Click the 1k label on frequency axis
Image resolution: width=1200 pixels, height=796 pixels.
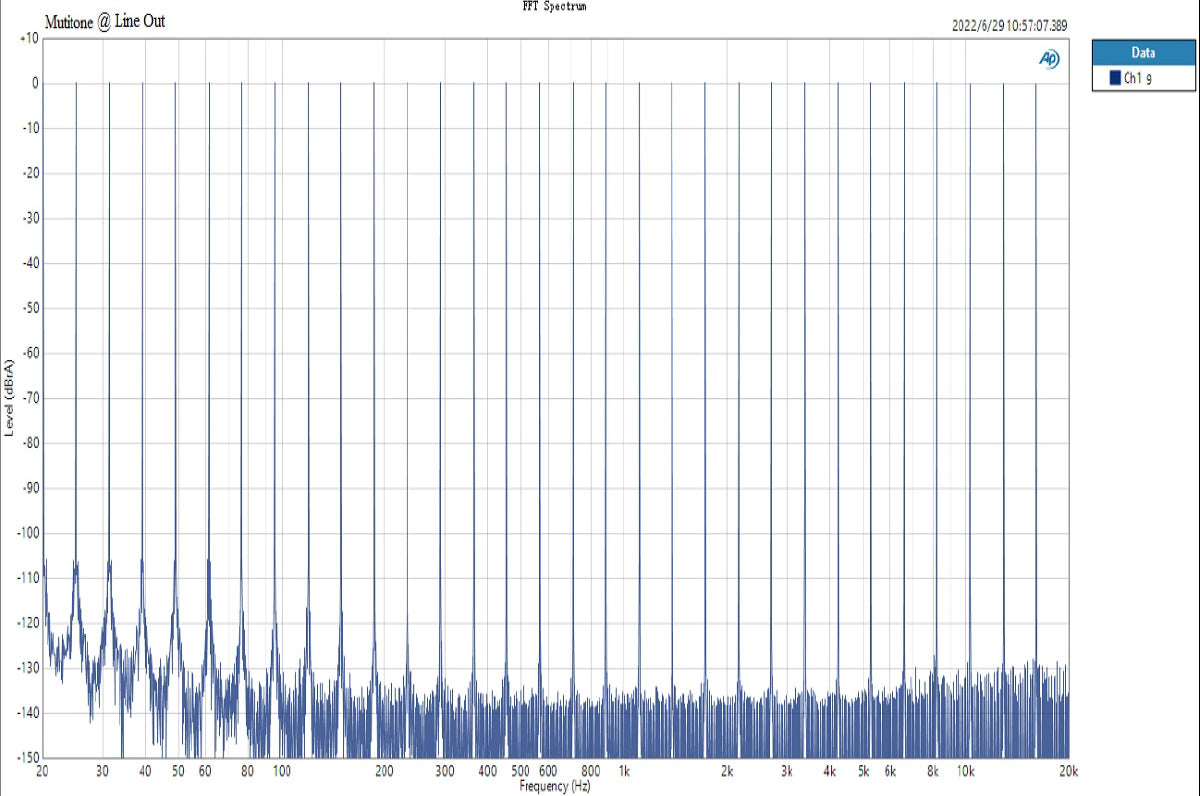[624, 771]
